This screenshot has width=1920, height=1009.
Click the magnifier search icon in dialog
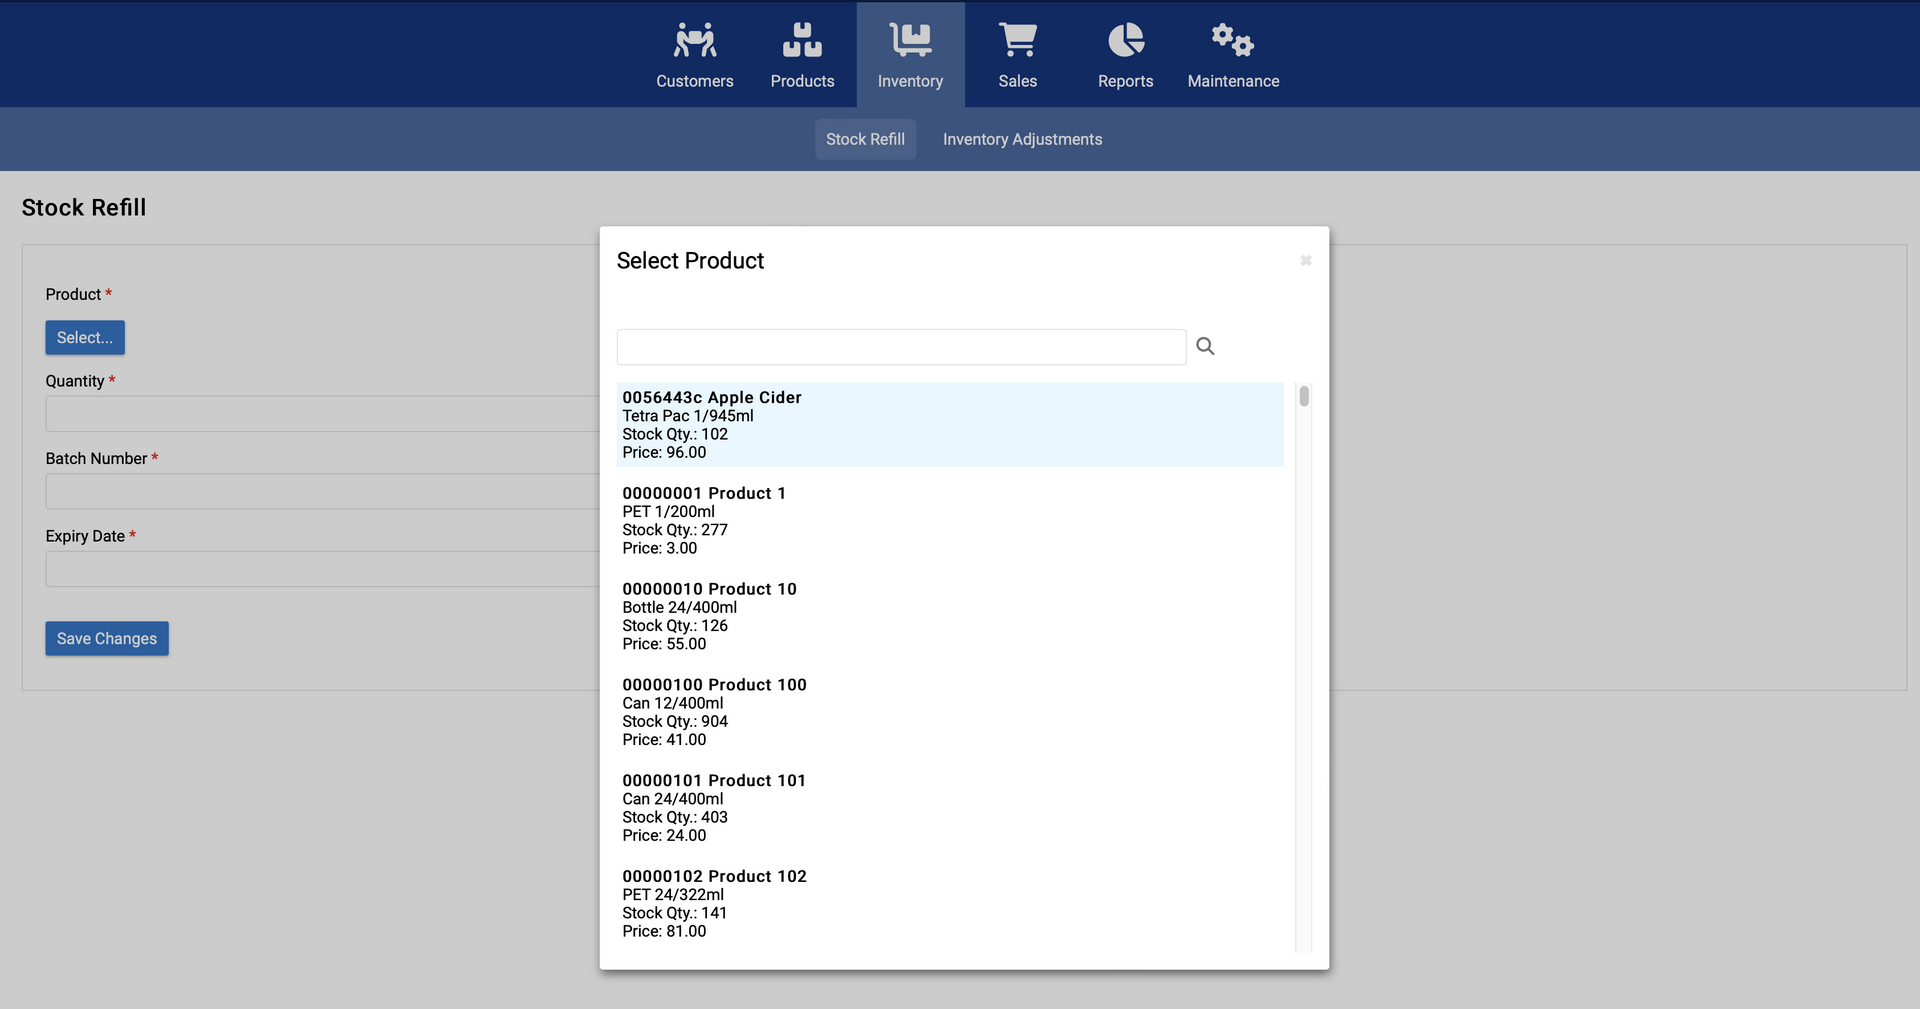point(1205,346)
